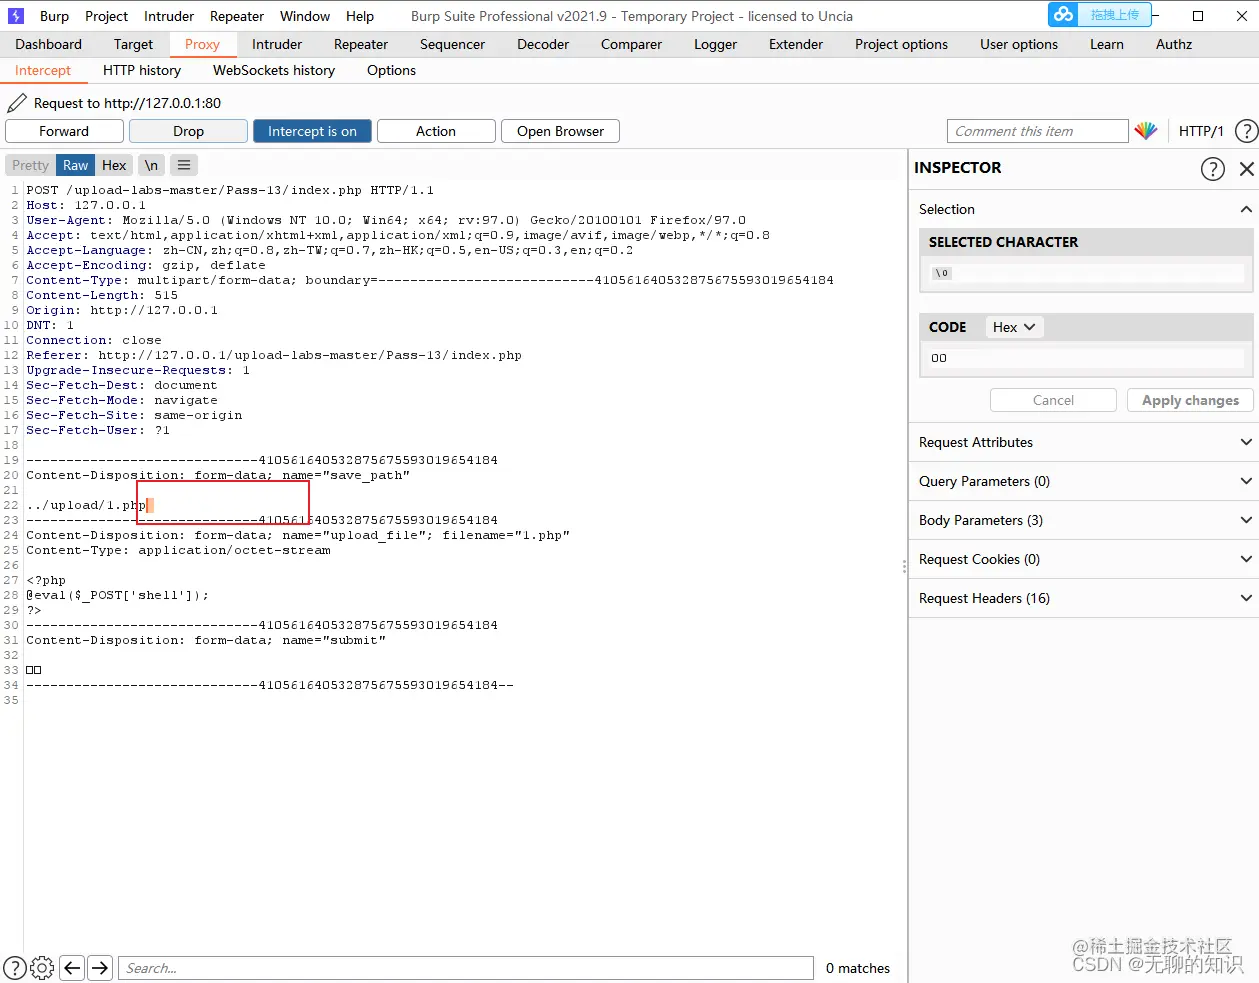This screenshot has height=983, width=1259.
Task: Expand Request Cookies (0) section
Action: click(1083, 559)
